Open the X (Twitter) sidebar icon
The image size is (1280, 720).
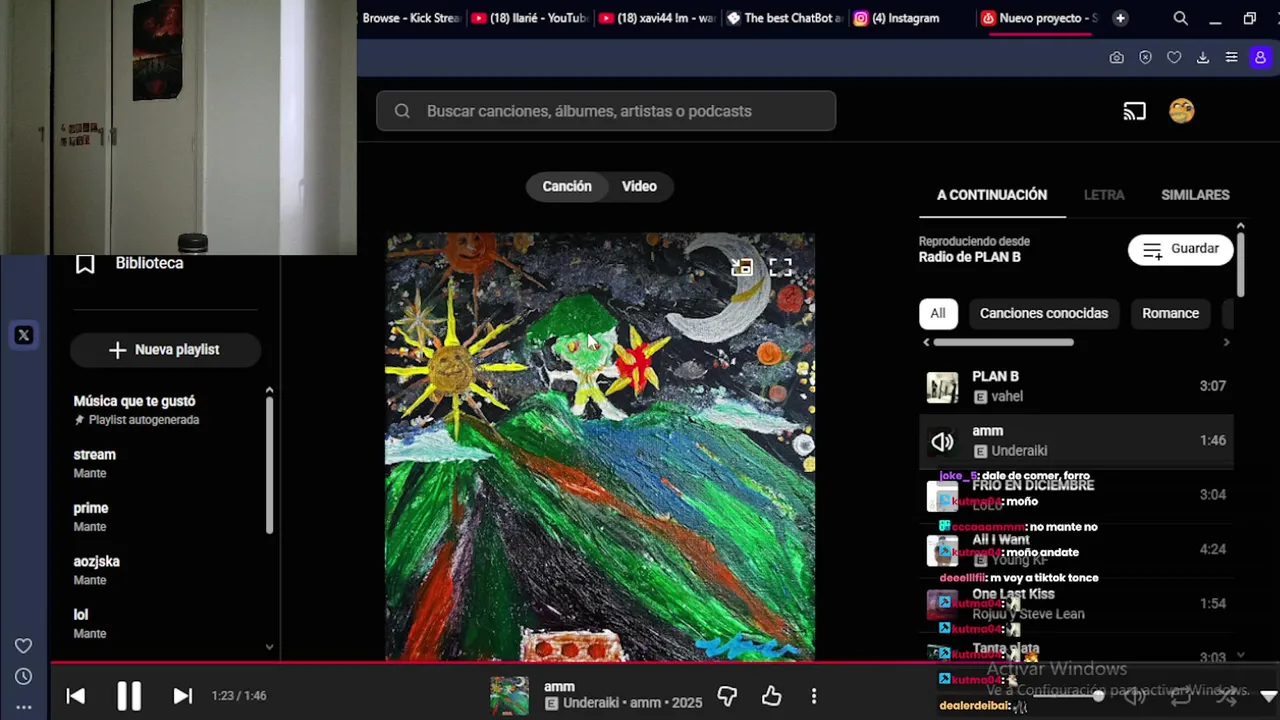click(x=24, y=336)
